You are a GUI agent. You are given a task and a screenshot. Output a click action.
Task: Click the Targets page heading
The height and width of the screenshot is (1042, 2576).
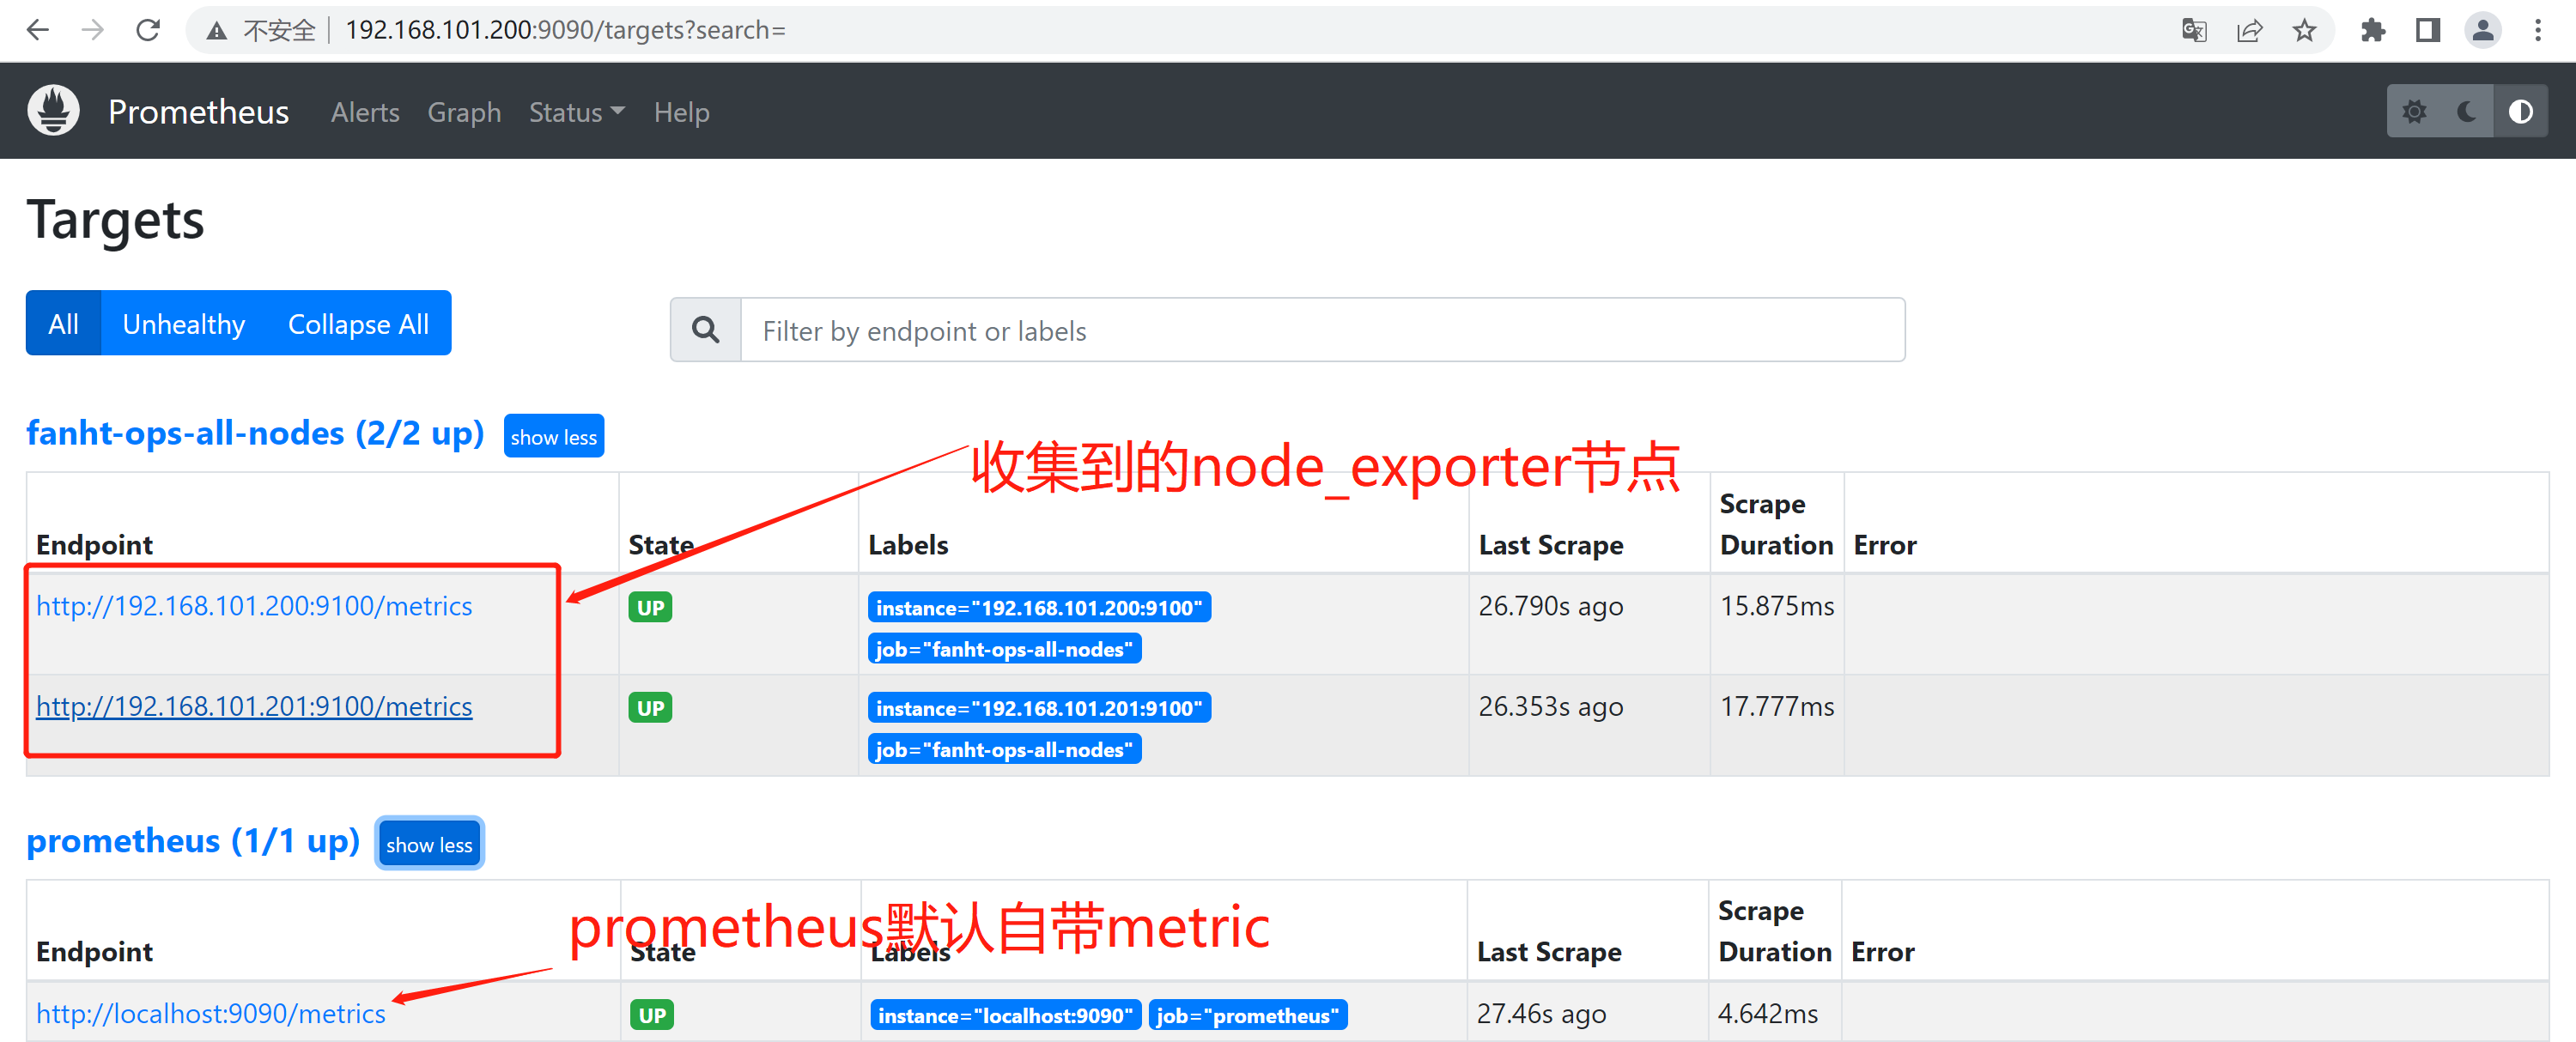115,219
